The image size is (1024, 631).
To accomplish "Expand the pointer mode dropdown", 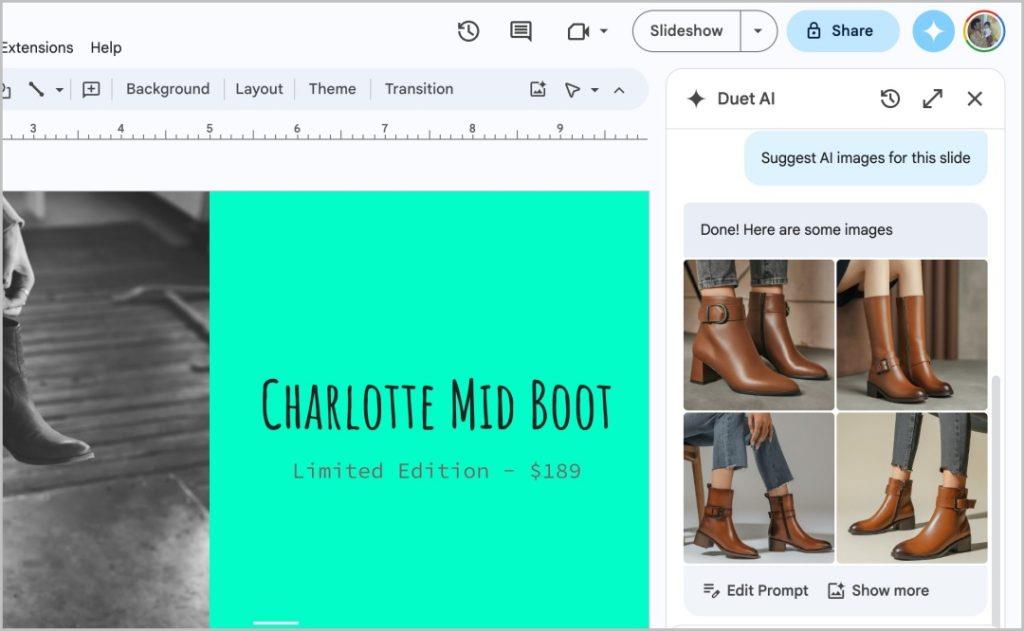I will 595,89.
